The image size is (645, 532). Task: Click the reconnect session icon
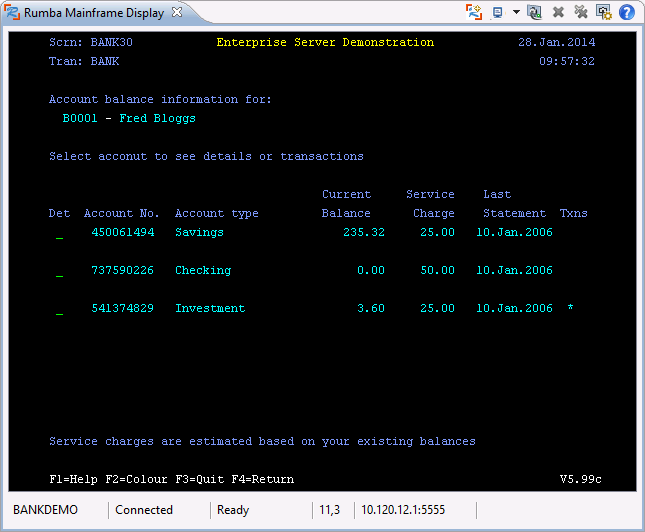click(535, 12)
